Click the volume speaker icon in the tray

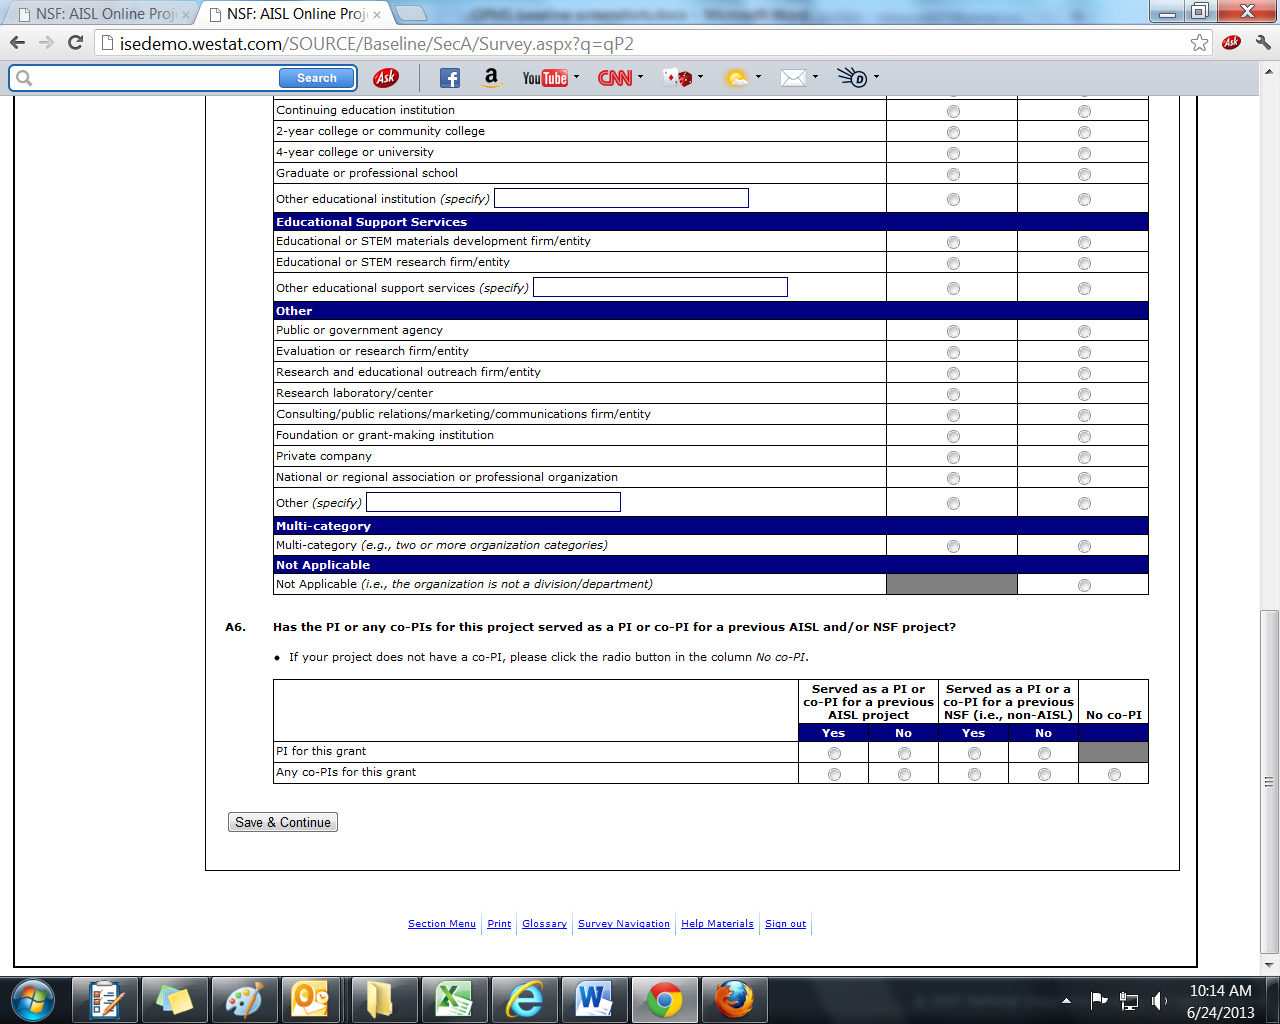(x=1160, y=1000)
